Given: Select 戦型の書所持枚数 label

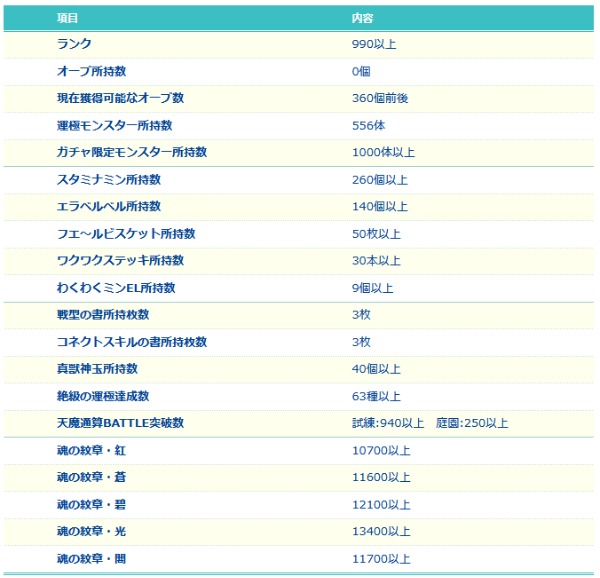Looking at the screenshot, I should pyautogui.click(x=103, y=314).
